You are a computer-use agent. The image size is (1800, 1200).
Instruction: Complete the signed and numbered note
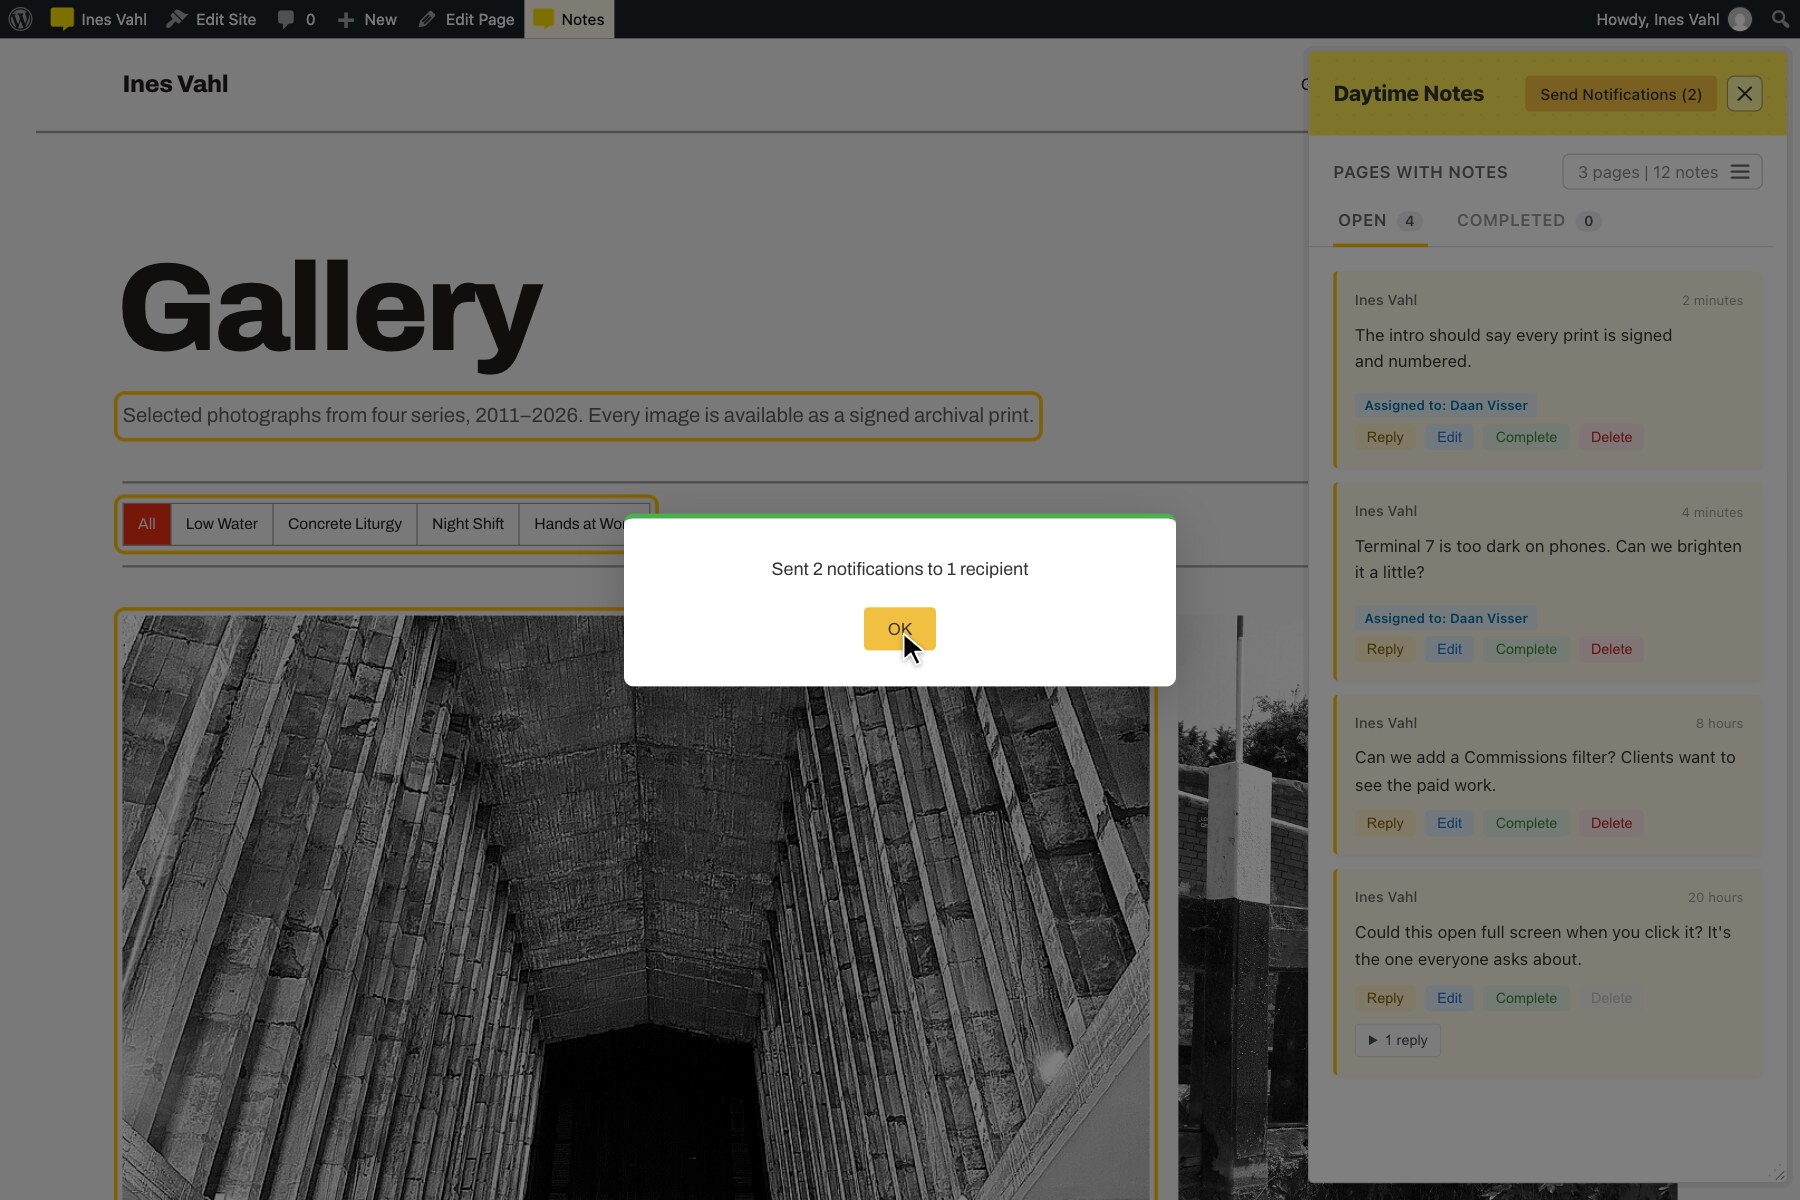tap(1526, 437)
